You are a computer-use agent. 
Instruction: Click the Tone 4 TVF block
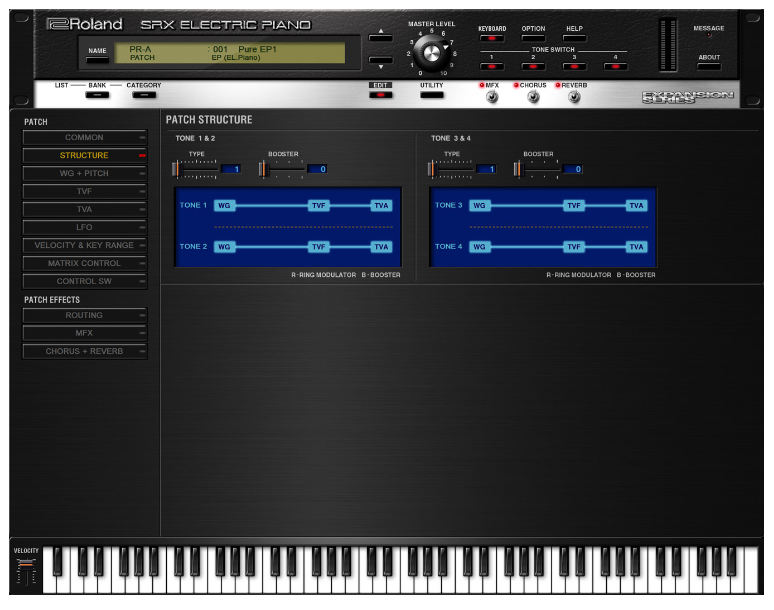574,247
